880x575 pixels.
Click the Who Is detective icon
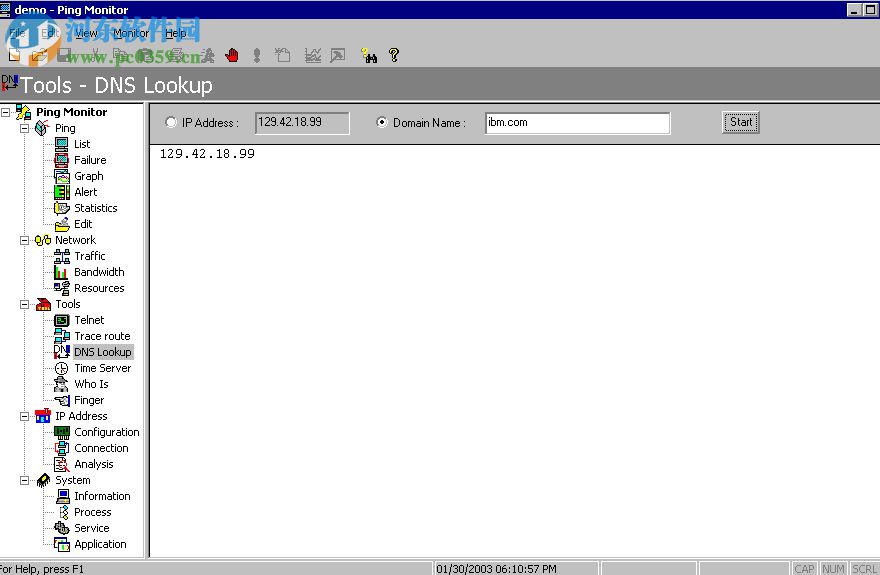[x=61, y=384]
